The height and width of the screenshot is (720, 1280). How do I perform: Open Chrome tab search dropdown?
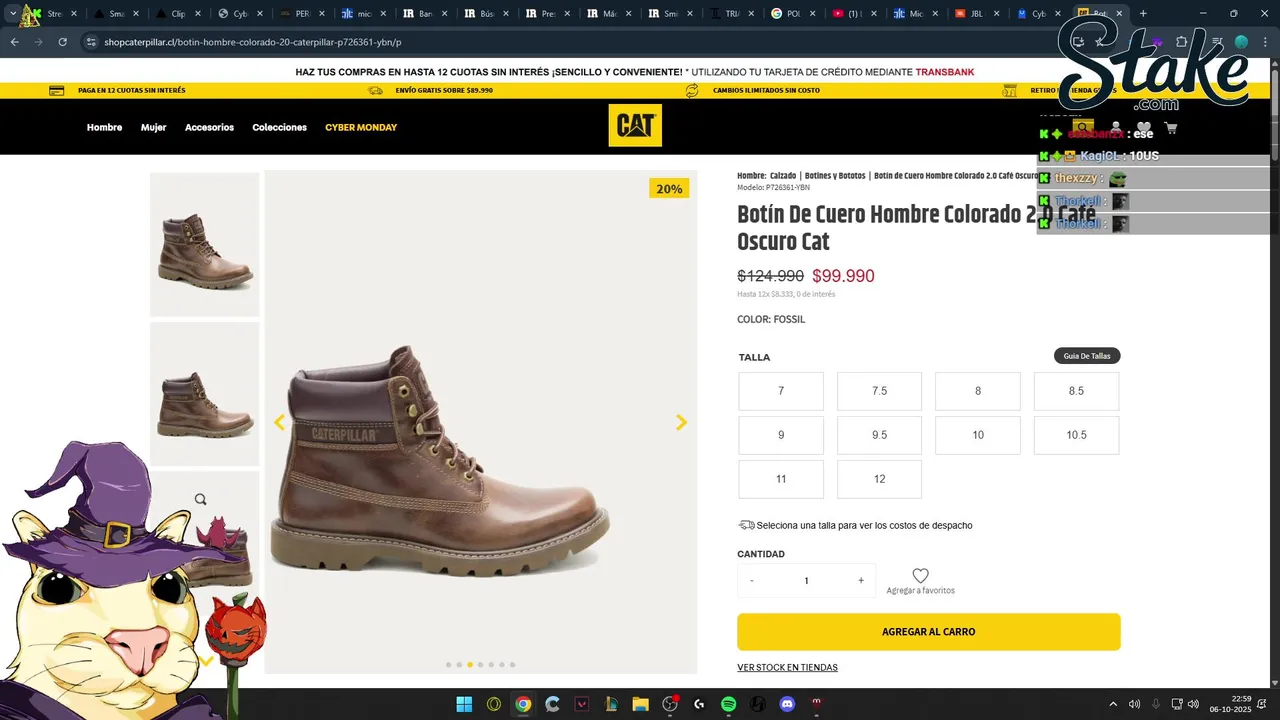[x=12, y=14]
